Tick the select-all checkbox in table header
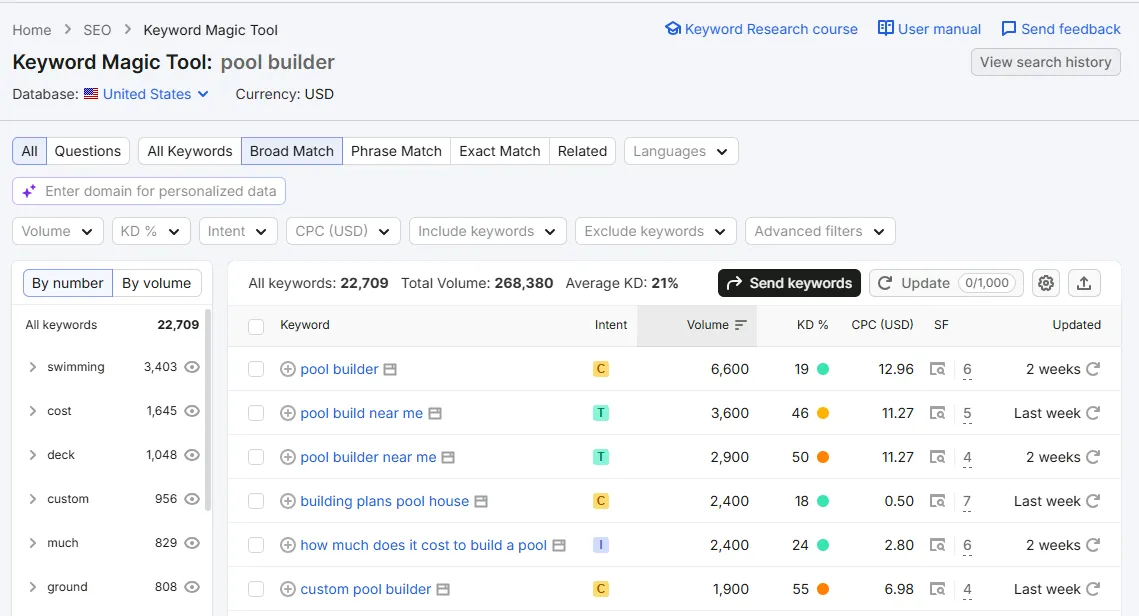Screen dimensions: 1139x616 coord(256,326)
